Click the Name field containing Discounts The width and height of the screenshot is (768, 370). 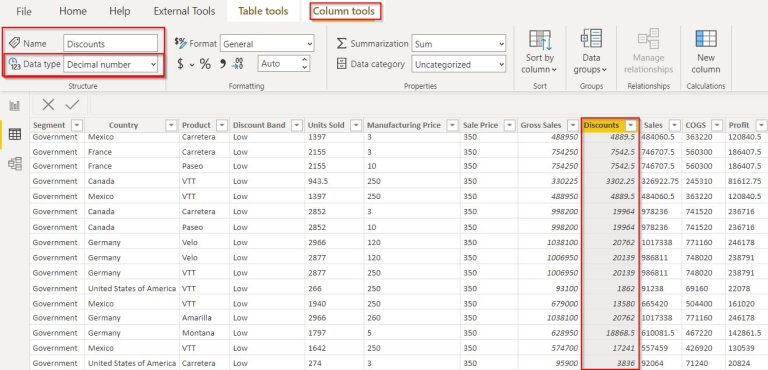111,44
